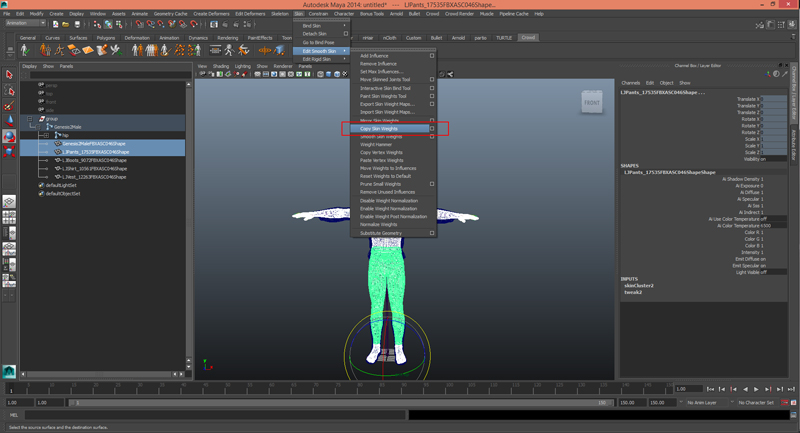Select LJBoots shape in the Outliner
800x433 pixels.
(94, 160)
